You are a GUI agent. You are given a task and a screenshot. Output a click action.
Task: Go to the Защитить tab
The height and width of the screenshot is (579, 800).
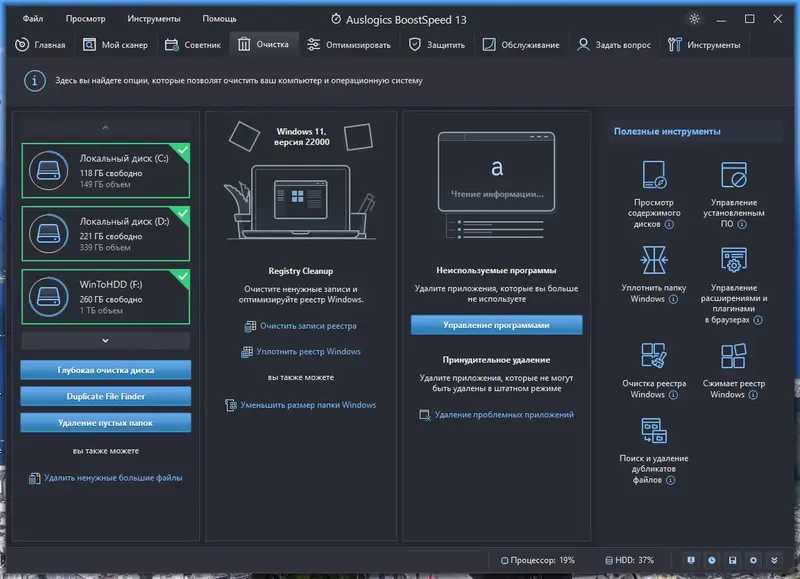437,45
